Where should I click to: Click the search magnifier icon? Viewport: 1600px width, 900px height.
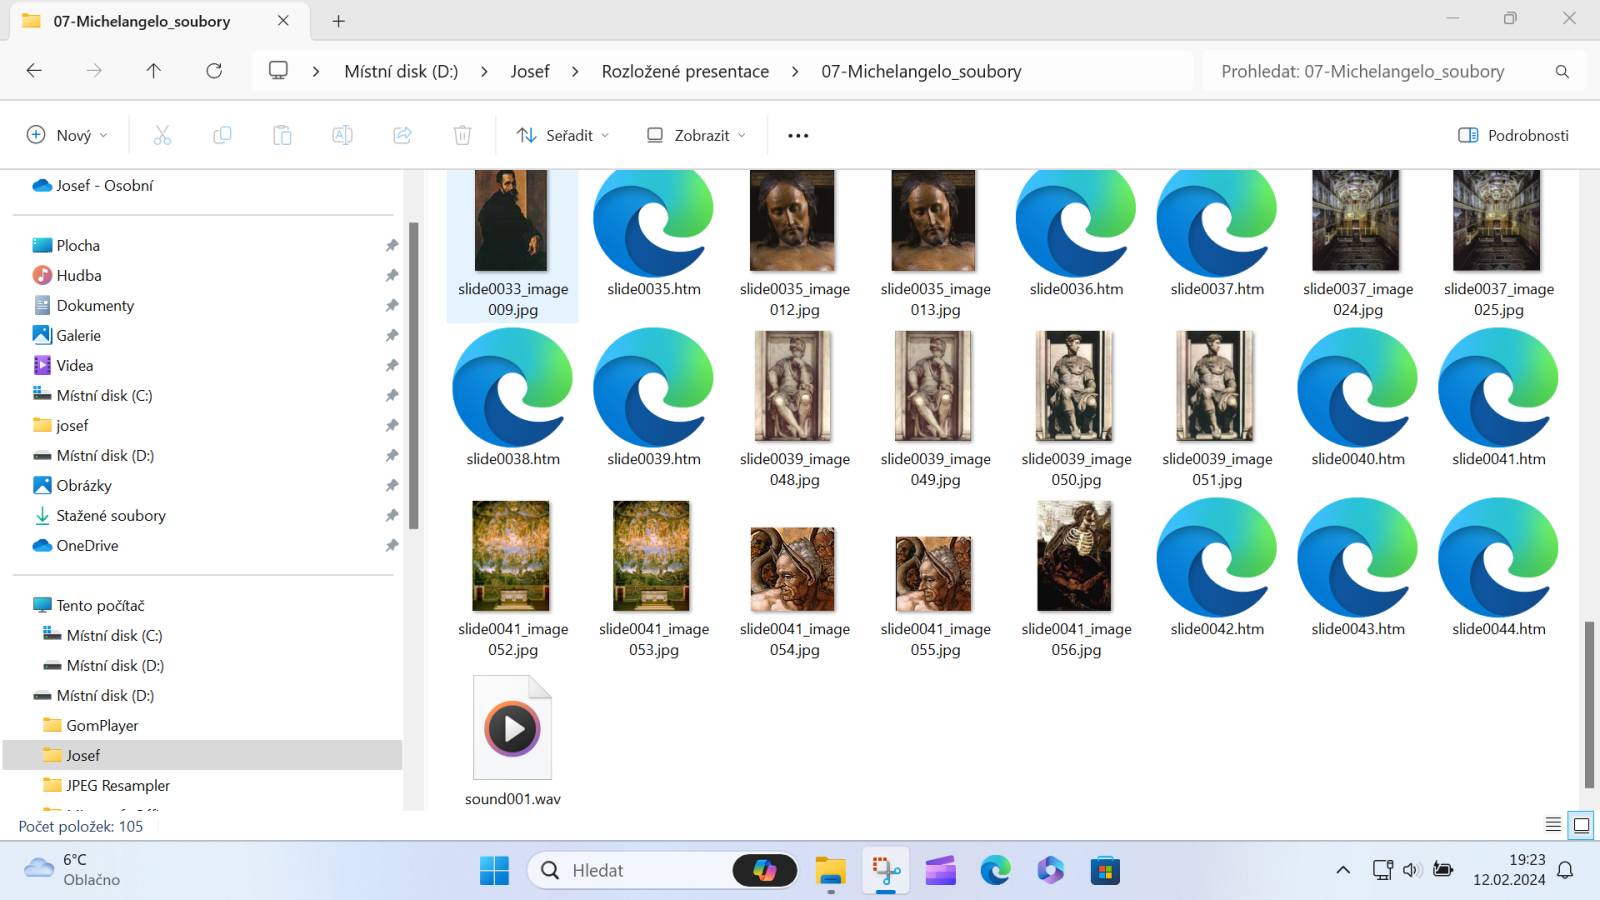pyautogui.click(x=1562, y=72)
